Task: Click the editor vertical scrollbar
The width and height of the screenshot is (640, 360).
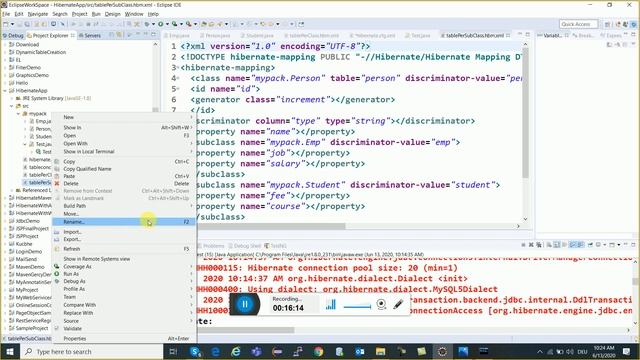Action: pyautogui.click(x=525, y=112)
